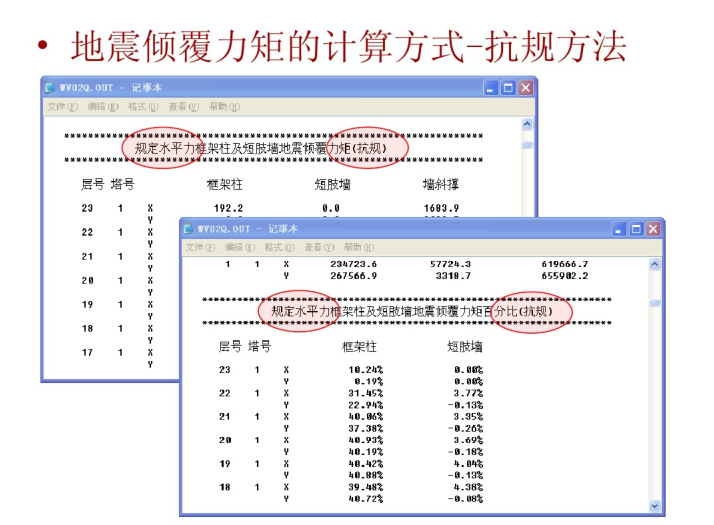Click the scrollbar thumb in front window
The height and width of the screenshot is (525, 714).
pyautogui.click(x=654, y=303)
